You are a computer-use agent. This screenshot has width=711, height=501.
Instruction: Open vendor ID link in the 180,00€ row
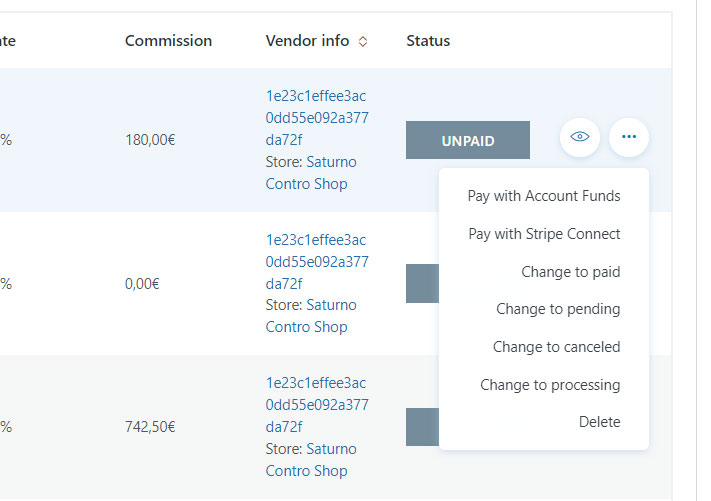(317, 118)
